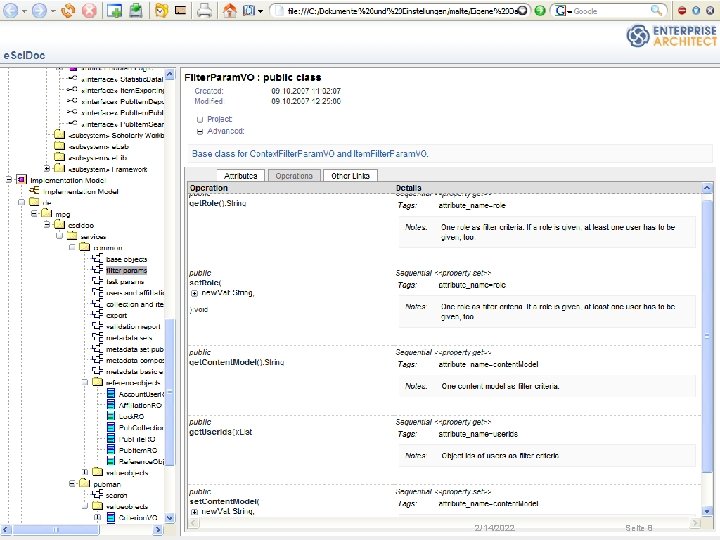Open the PubCollection class entry
Image resolution: width=720 pixels, height=540 pixels.
(x=141, y=427)
